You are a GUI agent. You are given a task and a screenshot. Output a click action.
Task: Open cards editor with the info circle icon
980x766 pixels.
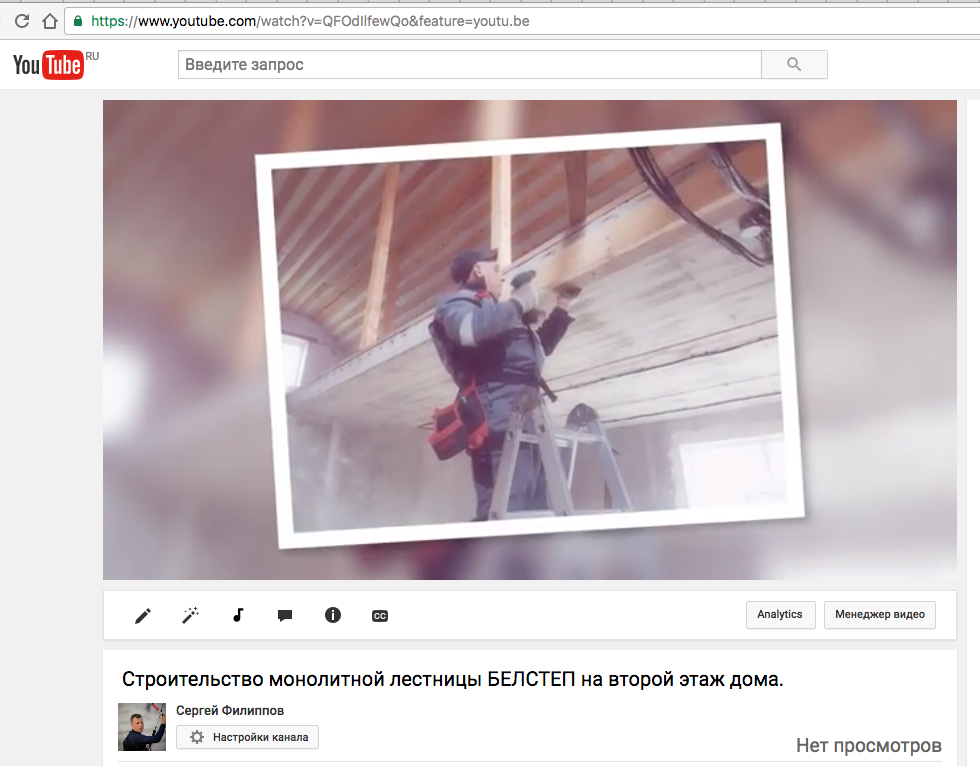tap(333, 616)
